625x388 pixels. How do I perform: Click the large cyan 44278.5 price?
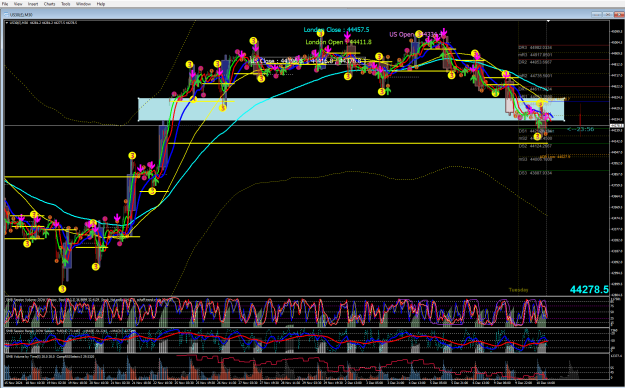tap(589, 290)
